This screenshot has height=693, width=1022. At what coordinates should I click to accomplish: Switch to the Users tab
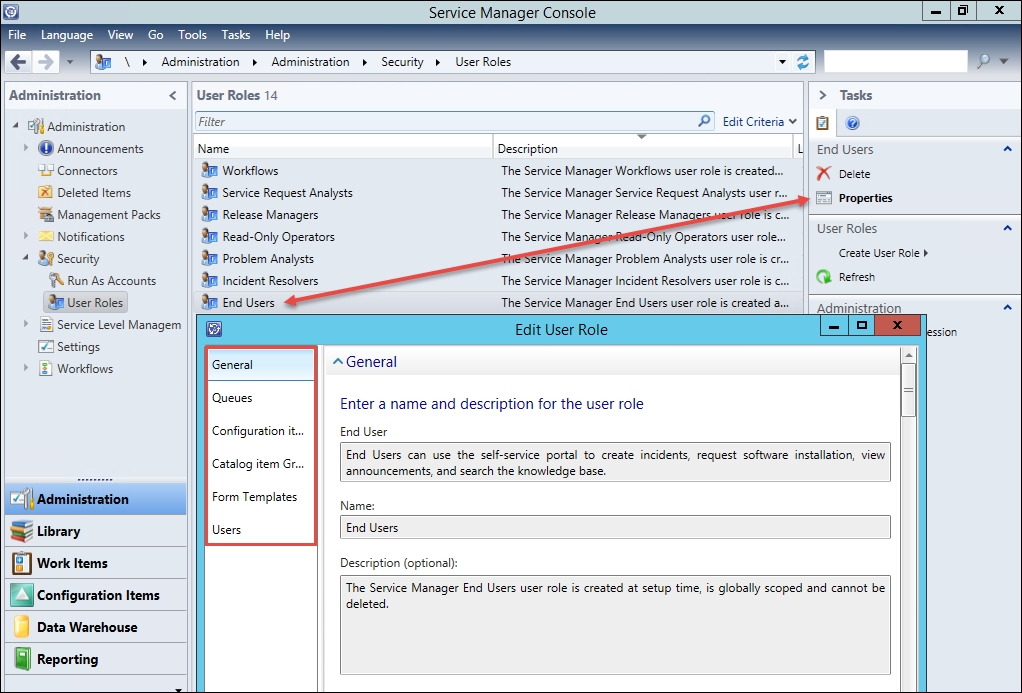pos(260,529)
